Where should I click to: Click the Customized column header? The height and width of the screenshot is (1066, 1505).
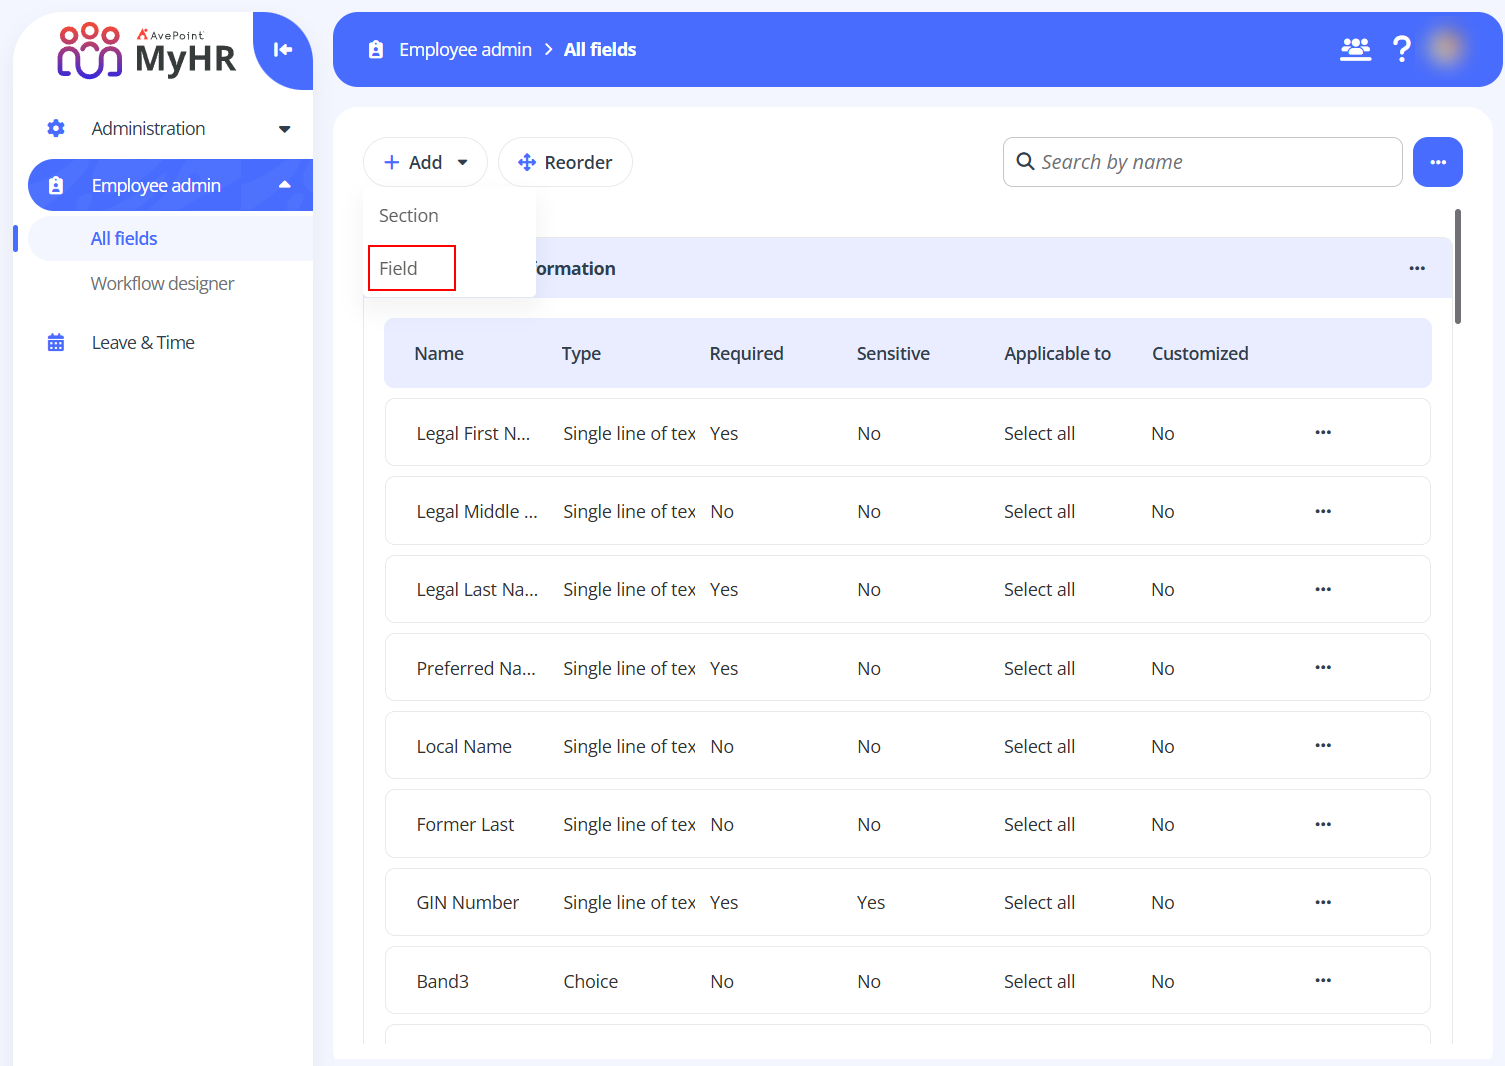tap(1200, 353)
